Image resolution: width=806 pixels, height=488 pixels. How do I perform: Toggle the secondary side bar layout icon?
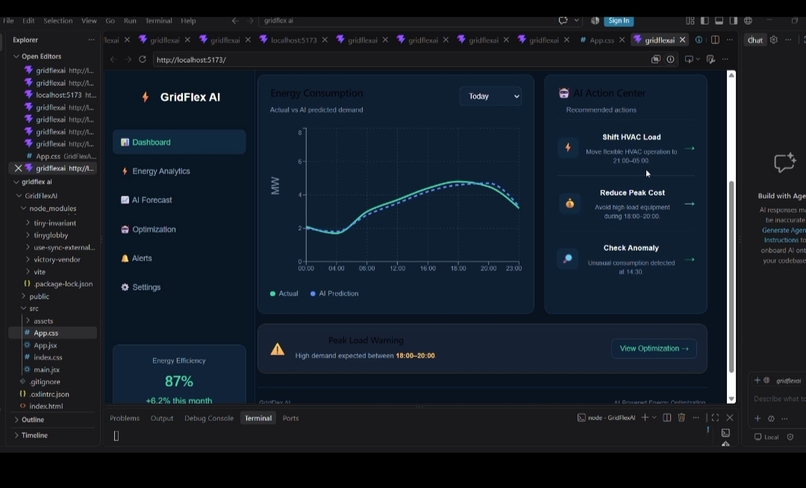point(733,21)
